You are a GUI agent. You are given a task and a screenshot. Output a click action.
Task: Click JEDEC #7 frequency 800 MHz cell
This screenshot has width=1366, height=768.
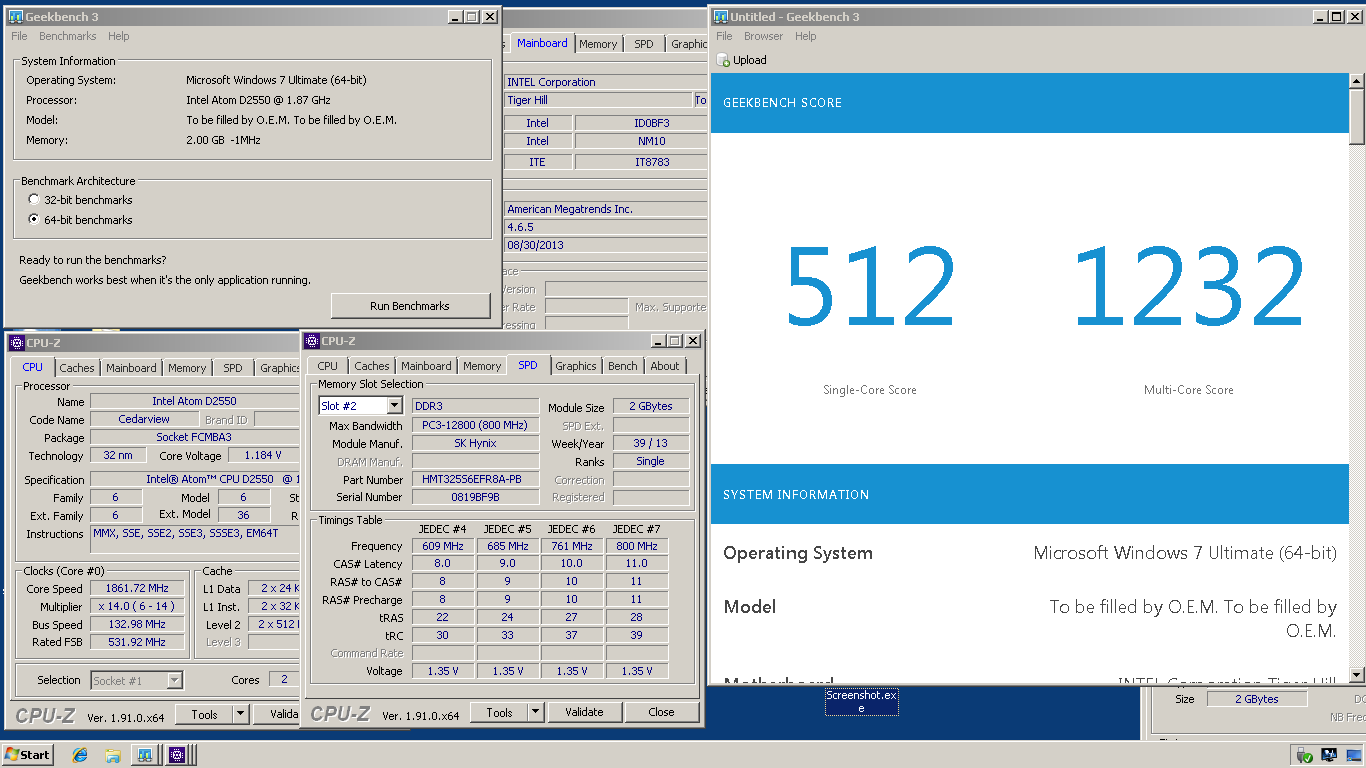click(x=637, y=546)
